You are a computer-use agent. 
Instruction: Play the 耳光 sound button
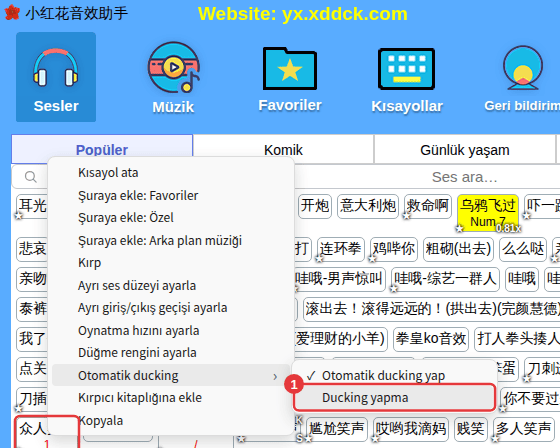pos(32,206)
